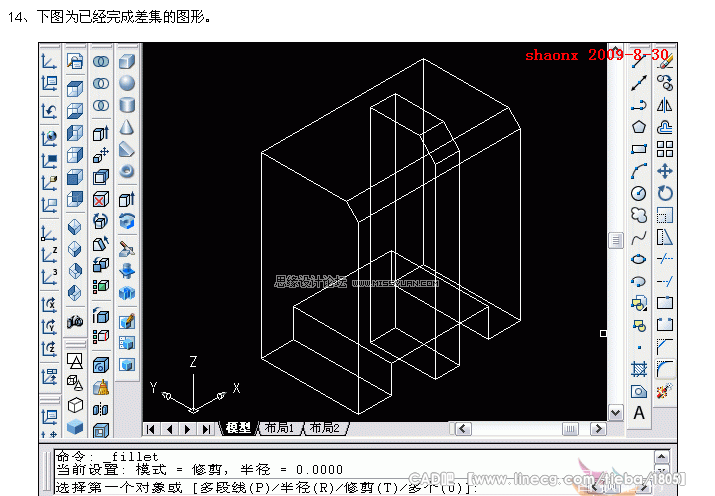
Task: Select the Rectangle draw tool
Action: [639, 149]
